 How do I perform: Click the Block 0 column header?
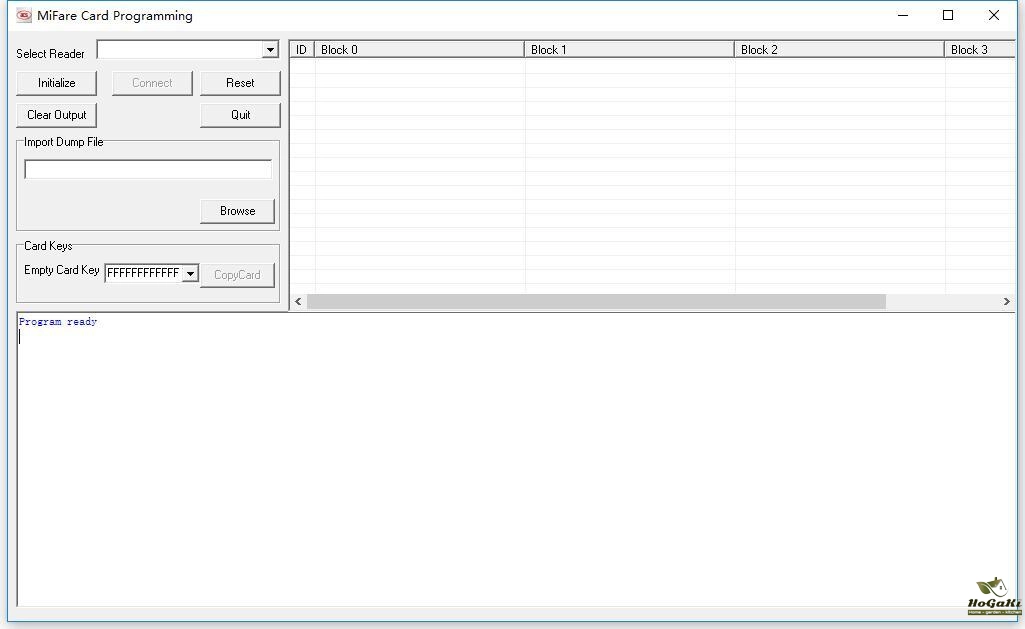[x=419, y=50]
